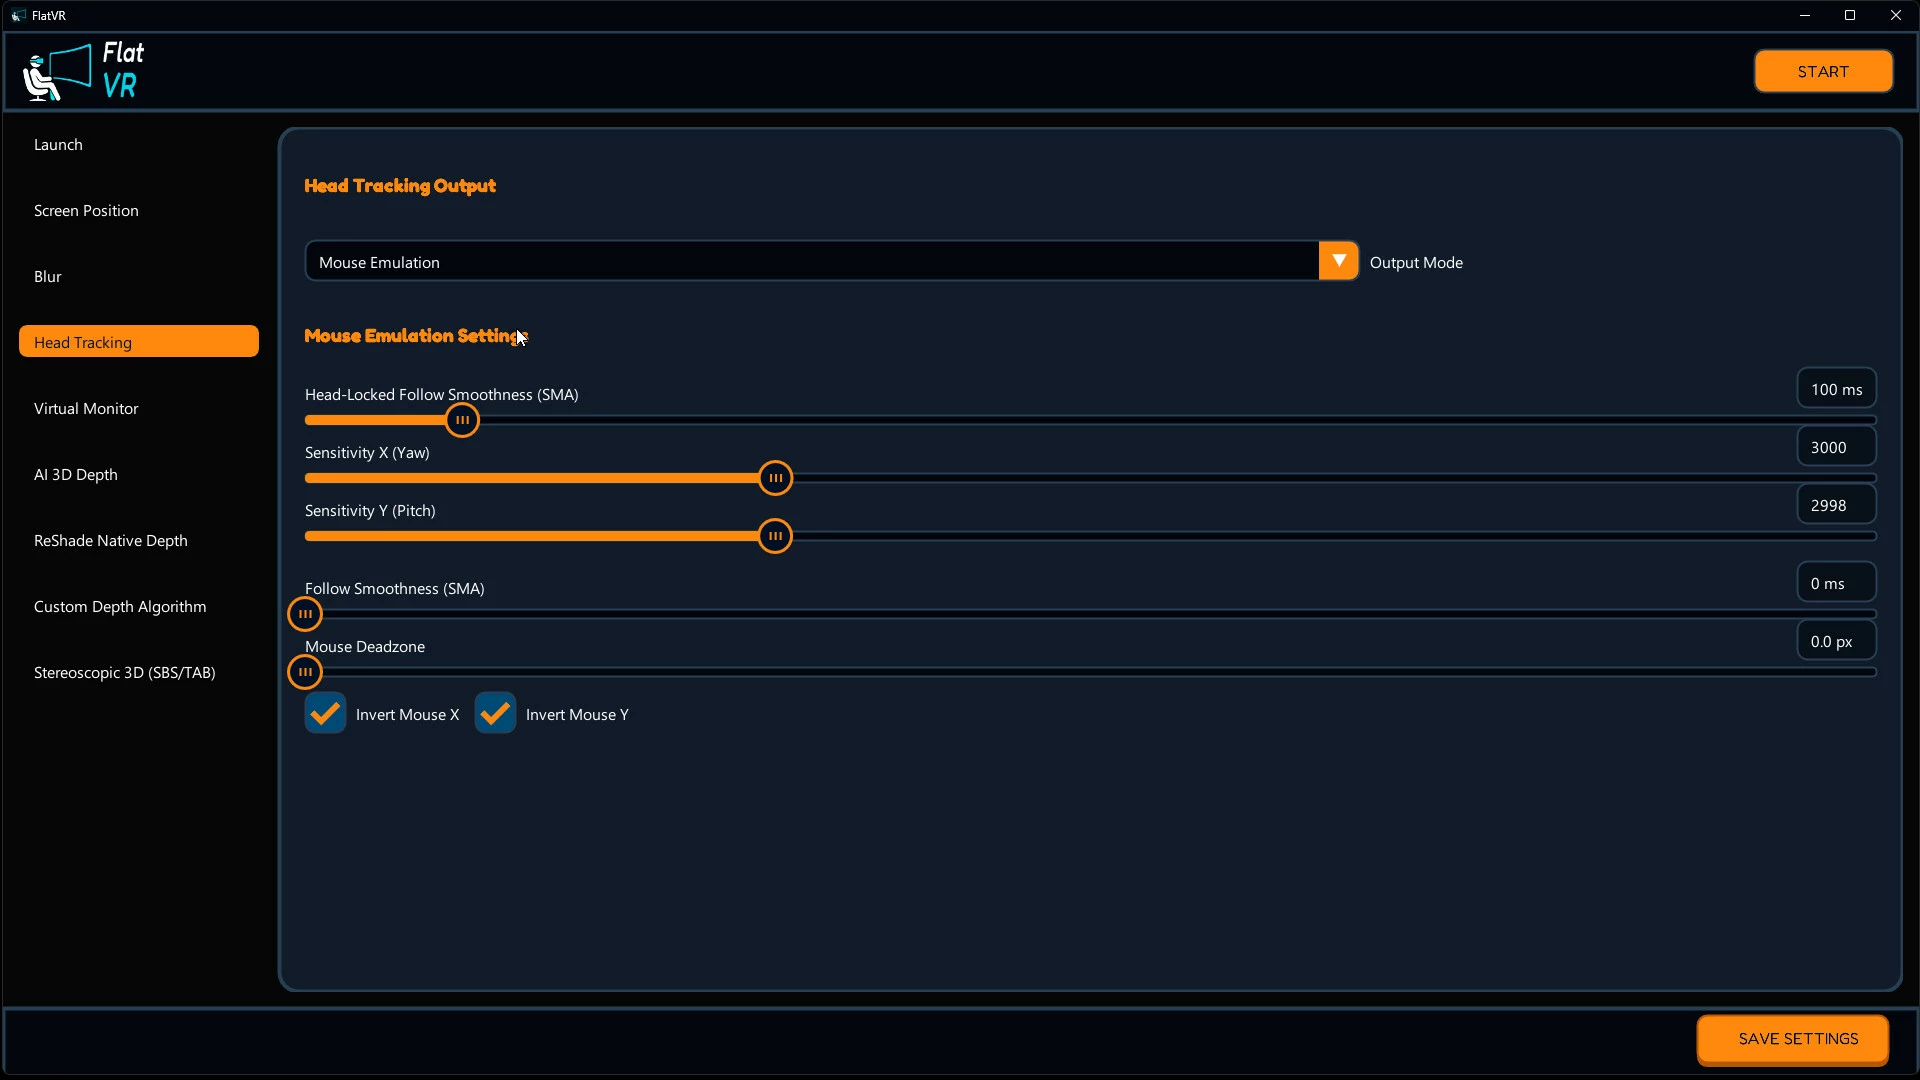This screenshot has width=1920, height=1080.
Task: Click the Sensitivity Y (Pitch) slider handle
Action: click(x=775, y=536)
